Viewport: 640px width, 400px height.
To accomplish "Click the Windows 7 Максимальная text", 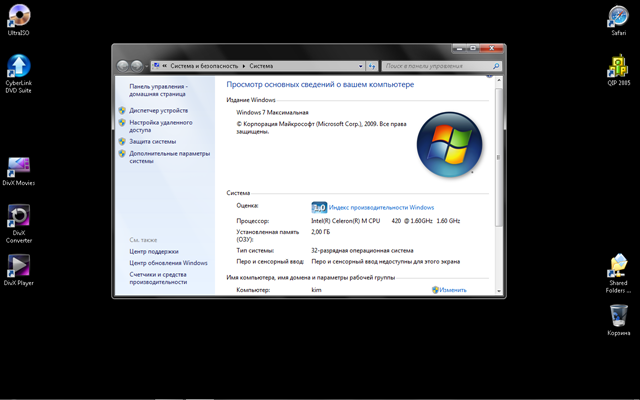I will tap(272, 112).
